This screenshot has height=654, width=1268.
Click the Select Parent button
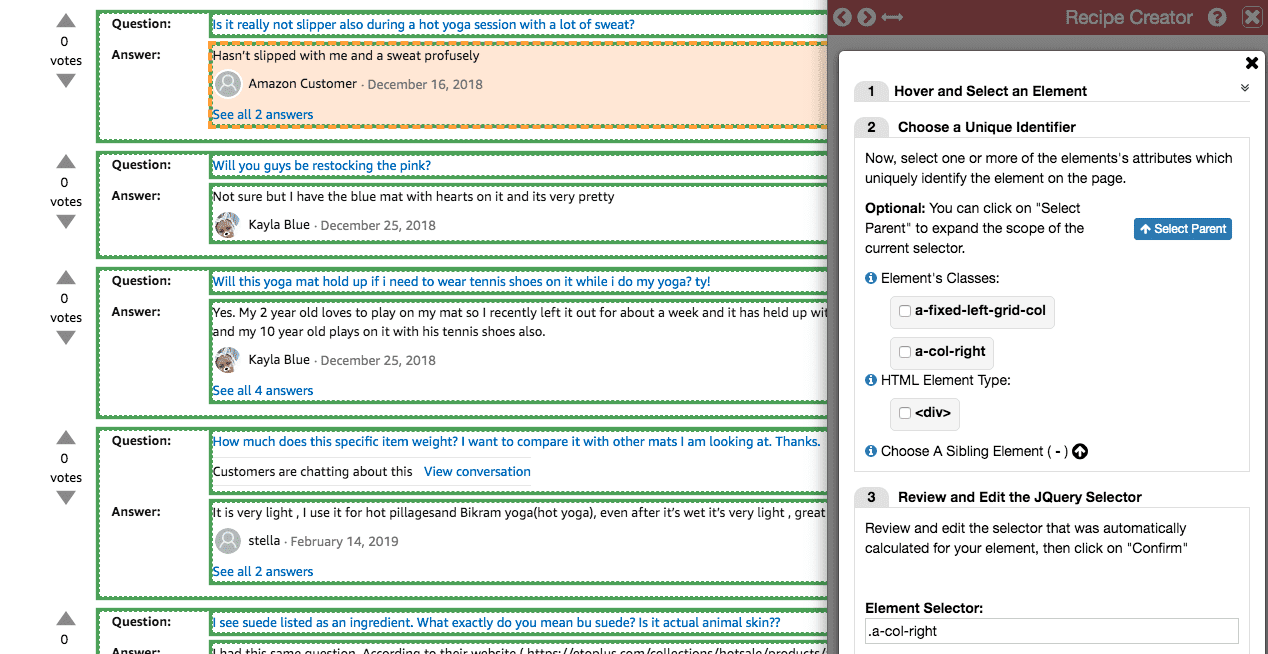point(1183,229)
